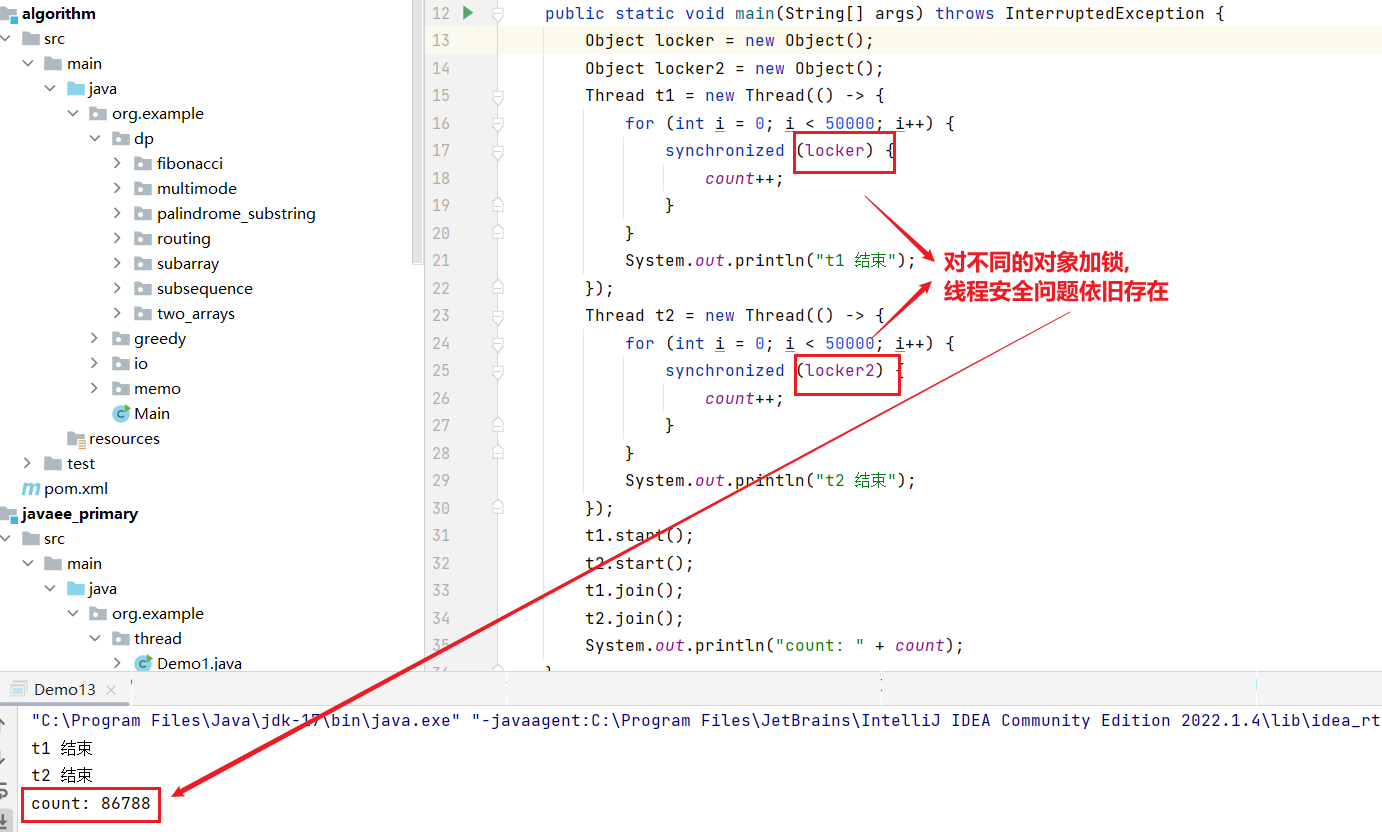Click 'count++;' on line 18
This screenshot has height=832, width=1382.
coord(745,178)
